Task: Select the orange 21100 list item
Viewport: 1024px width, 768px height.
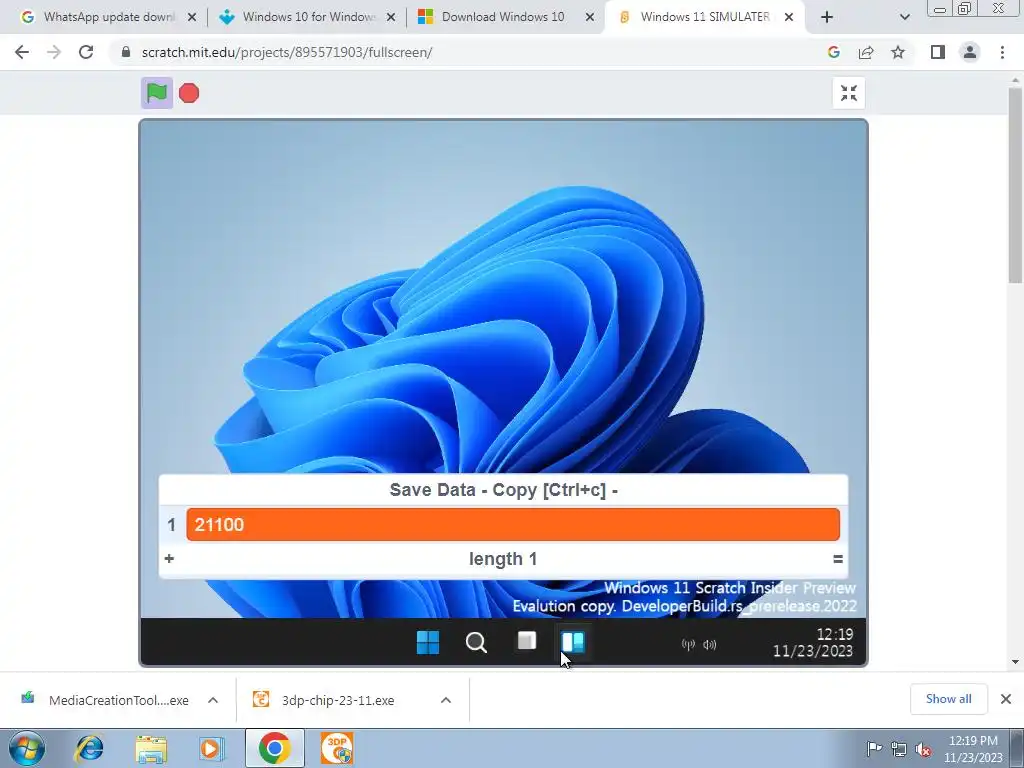Action: click(x=513, y=524)
